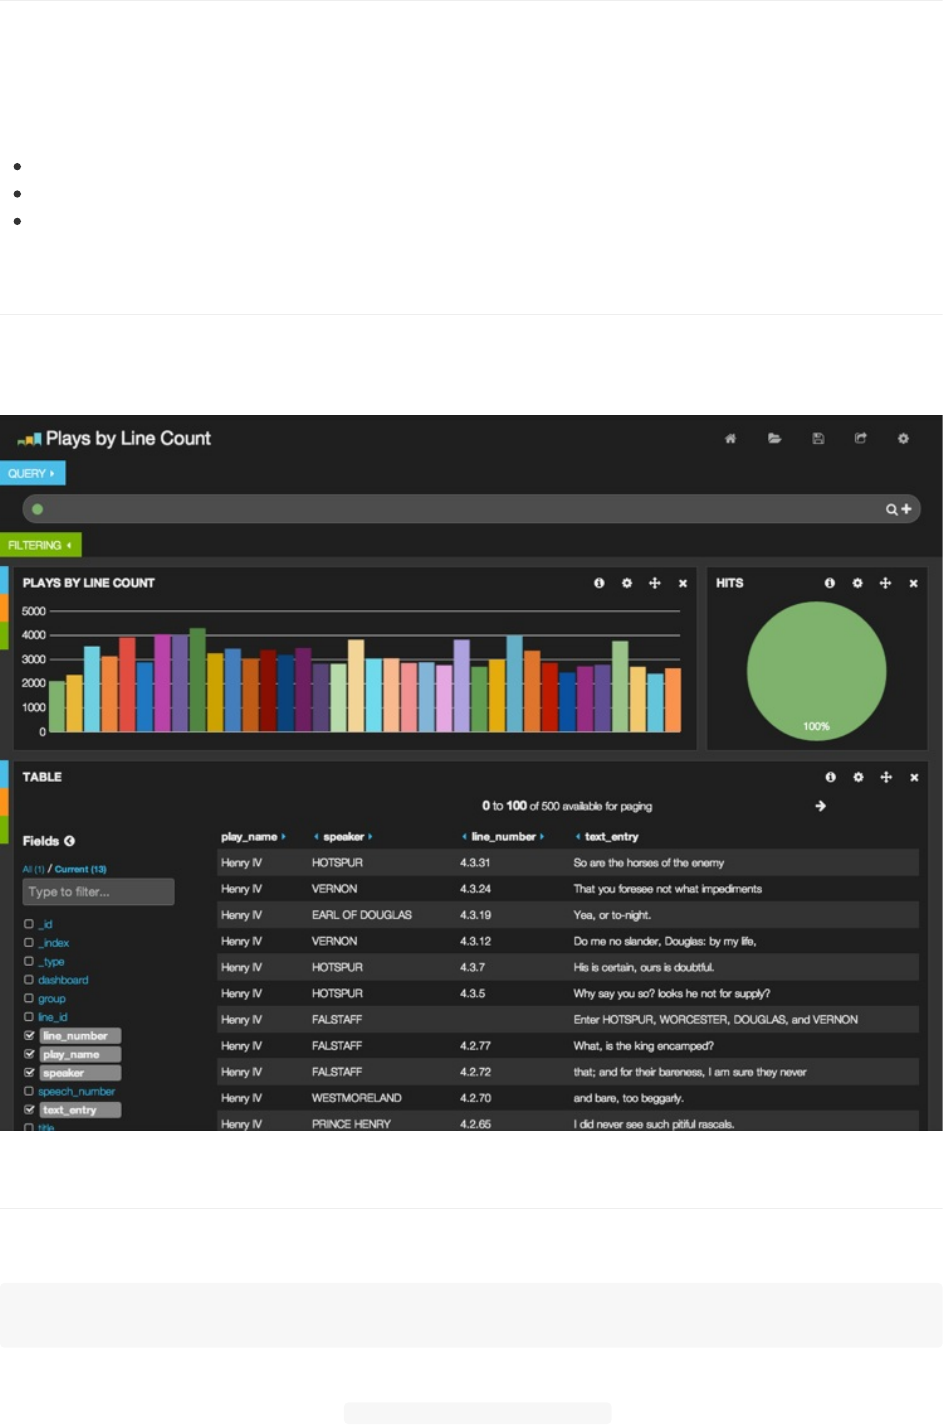Click the search magnifier icon in query bar
The width and height of the screenshot is (943, 1425).
tap(891, 509)
